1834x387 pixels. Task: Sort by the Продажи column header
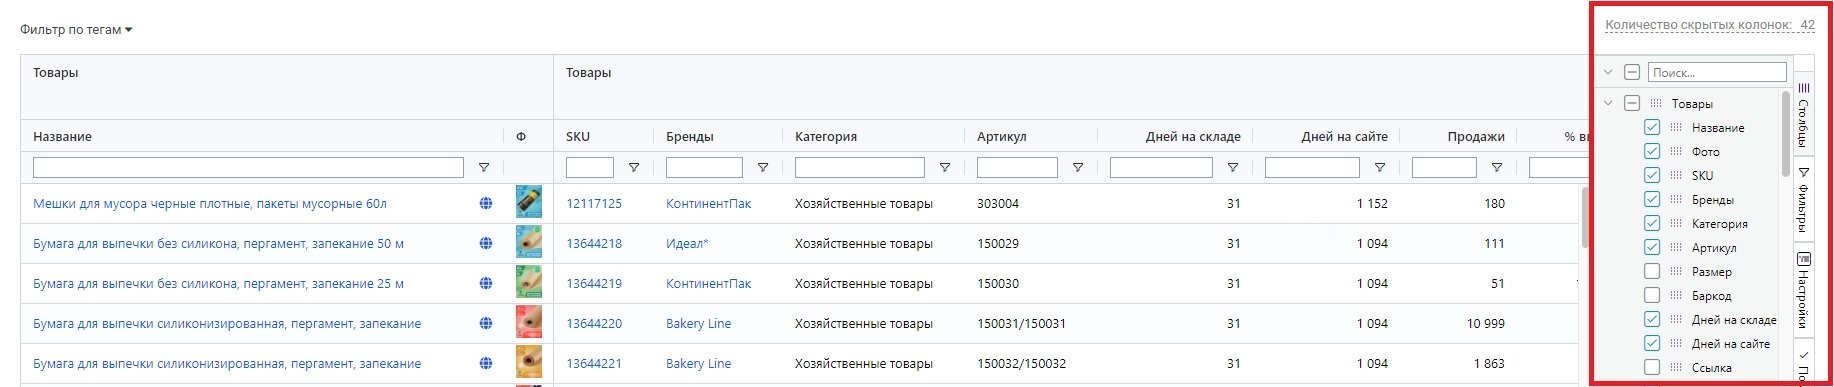coord(1476,136)
